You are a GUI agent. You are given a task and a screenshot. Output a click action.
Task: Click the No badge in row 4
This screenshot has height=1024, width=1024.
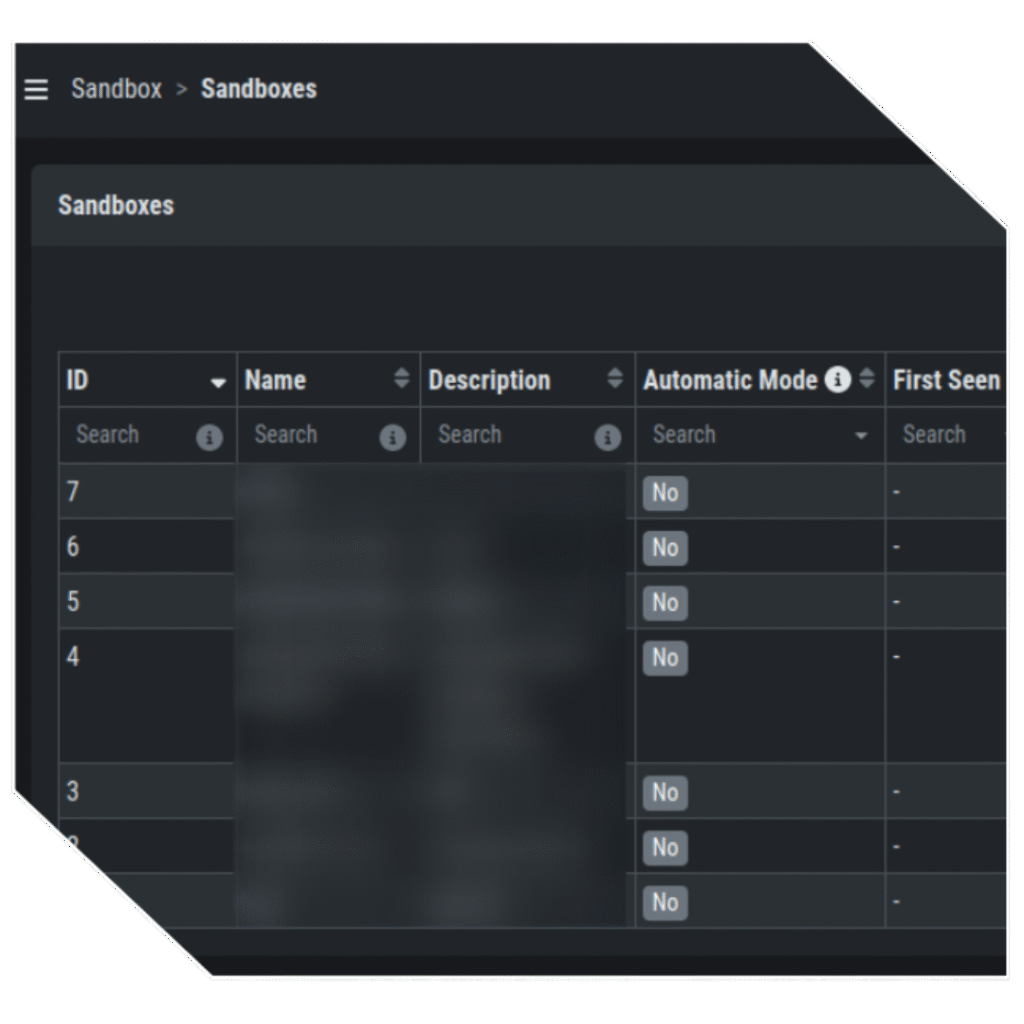point(665,658)
